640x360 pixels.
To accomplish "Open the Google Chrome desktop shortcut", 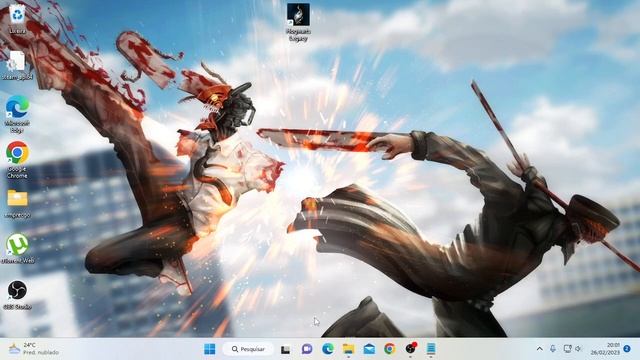I will (17, 159).
